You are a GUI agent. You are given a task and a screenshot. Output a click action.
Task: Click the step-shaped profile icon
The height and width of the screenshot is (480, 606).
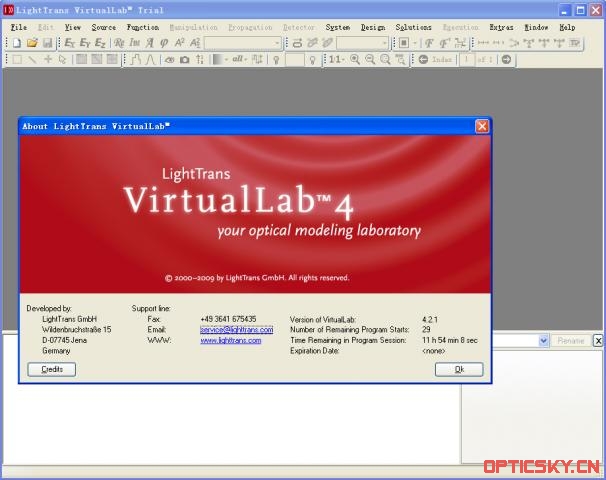point(136,60)
